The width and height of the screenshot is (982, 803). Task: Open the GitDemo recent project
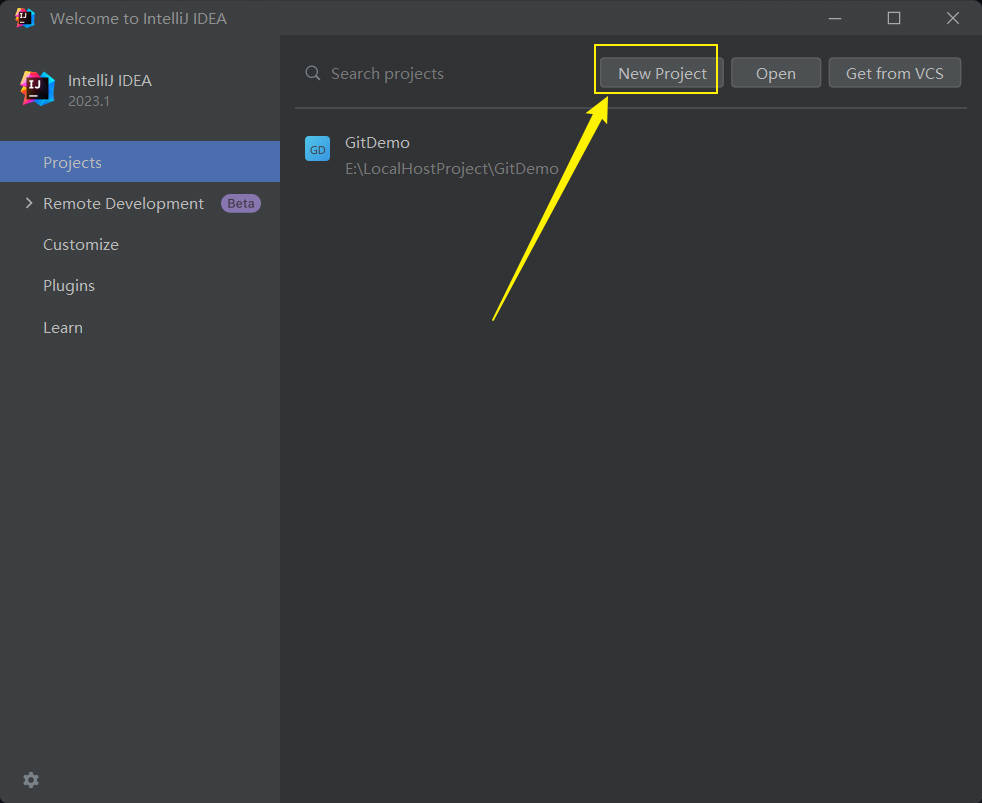coord(629,155)
